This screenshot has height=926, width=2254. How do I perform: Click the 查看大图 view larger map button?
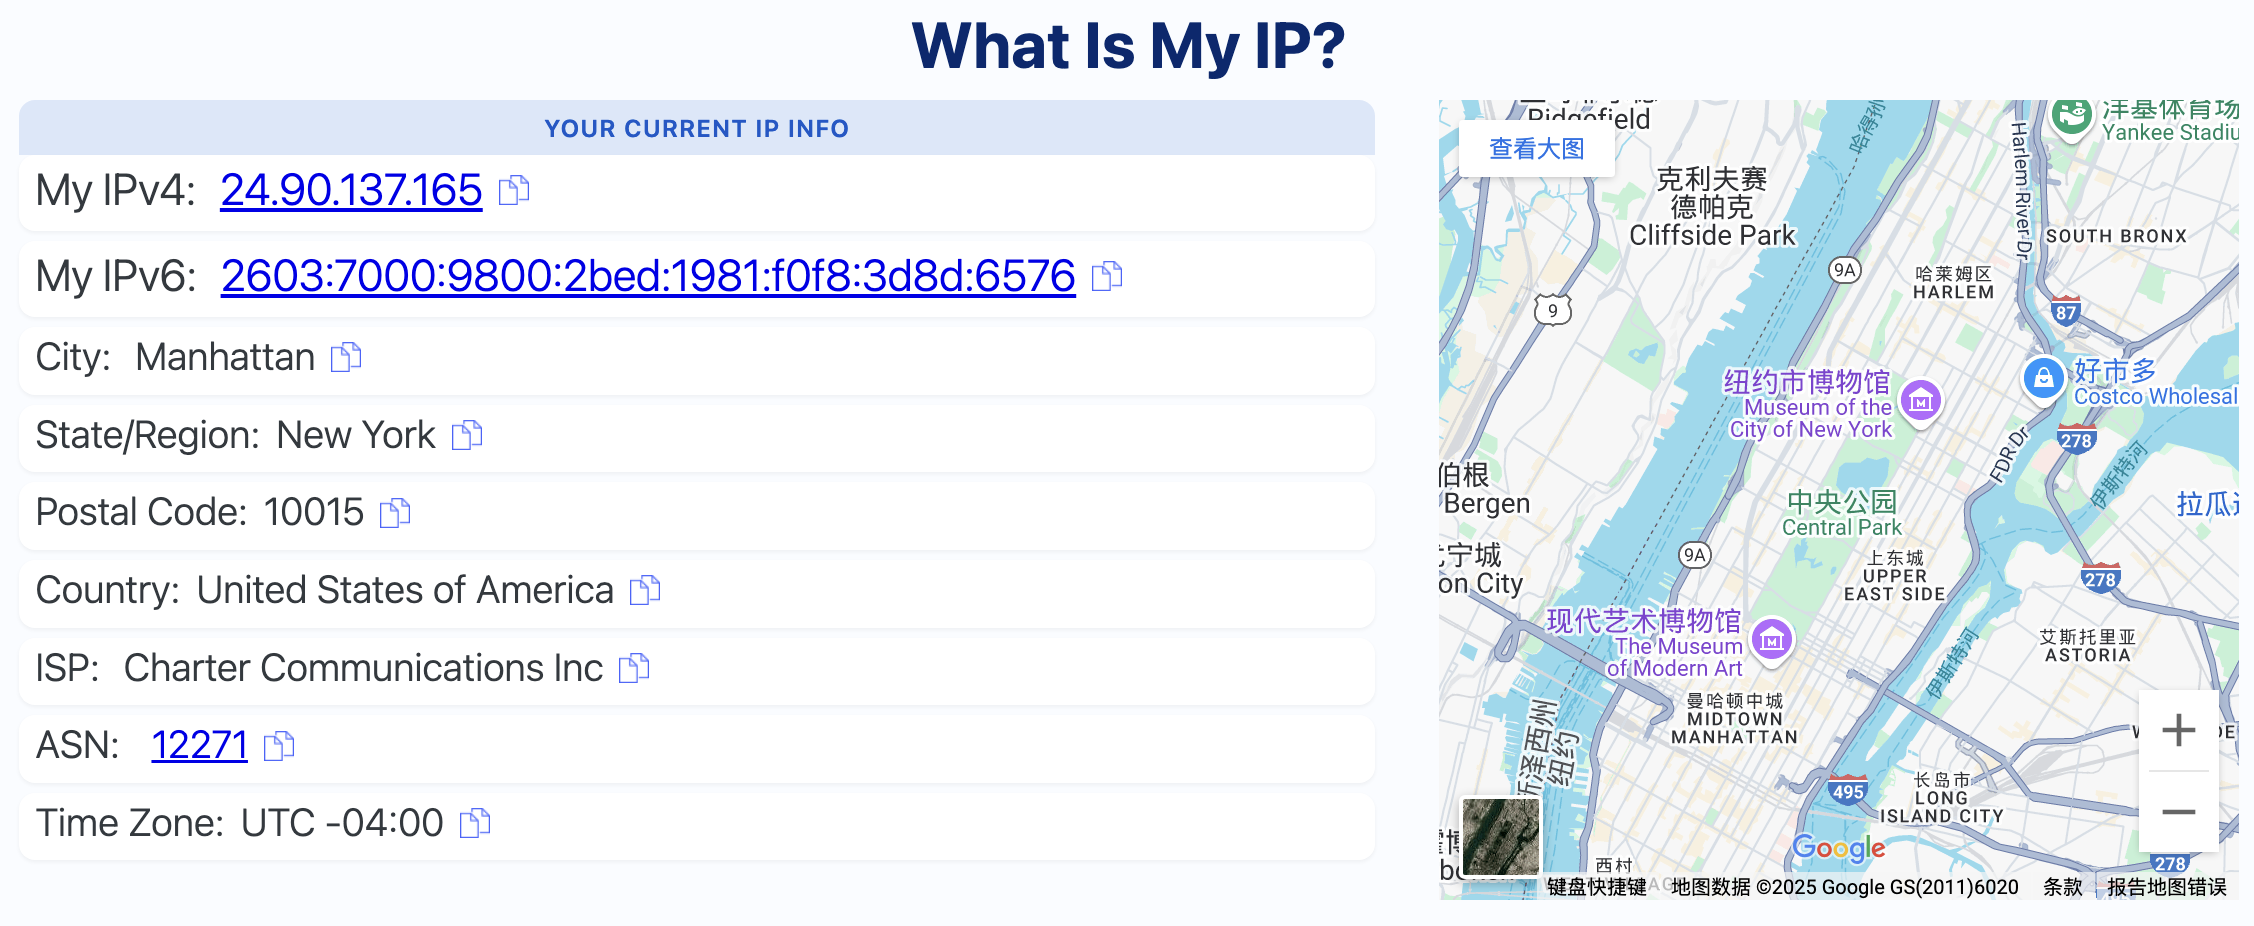pos(1537,149)
